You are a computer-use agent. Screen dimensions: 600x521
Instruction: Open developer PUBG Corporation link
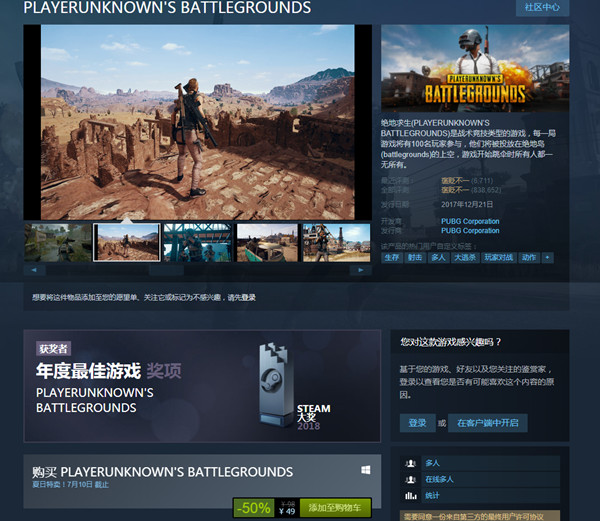pyautogui.click(x=470, y=221)
